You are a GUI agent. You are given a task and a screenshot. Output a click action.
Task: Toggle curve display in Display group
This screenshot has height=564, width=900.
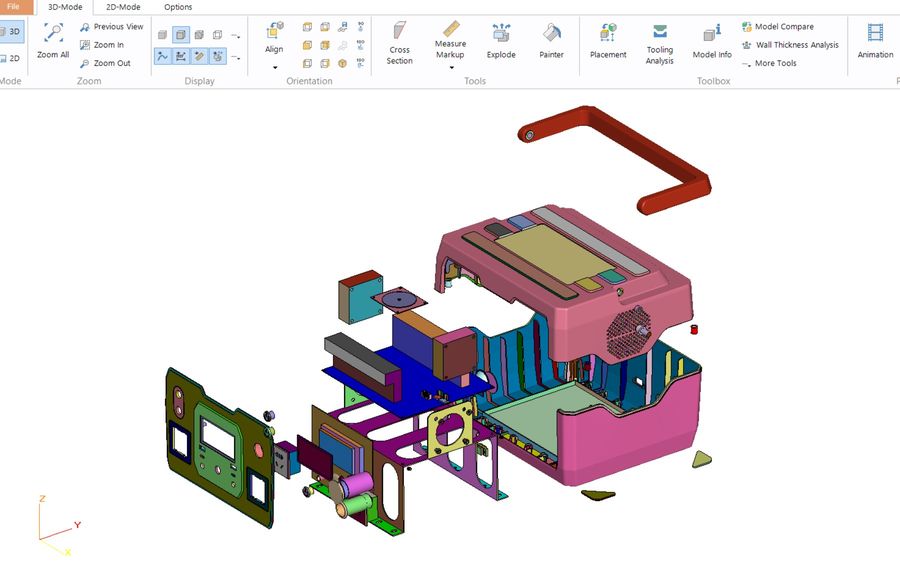[x=162, y=56]
